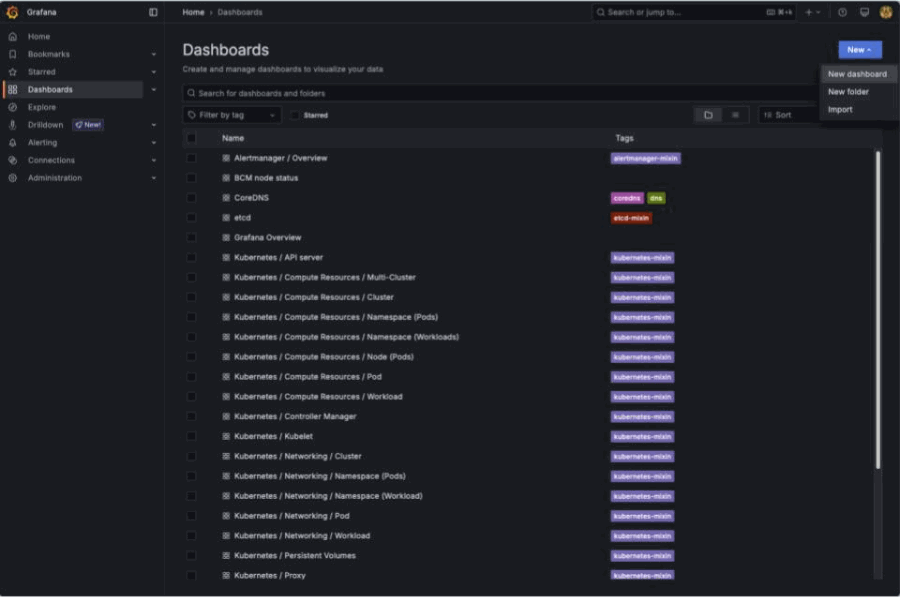Tick the checkbox for CoreDNS dashboard
Viewport: 900px width, 598px height.
(191, 198)
